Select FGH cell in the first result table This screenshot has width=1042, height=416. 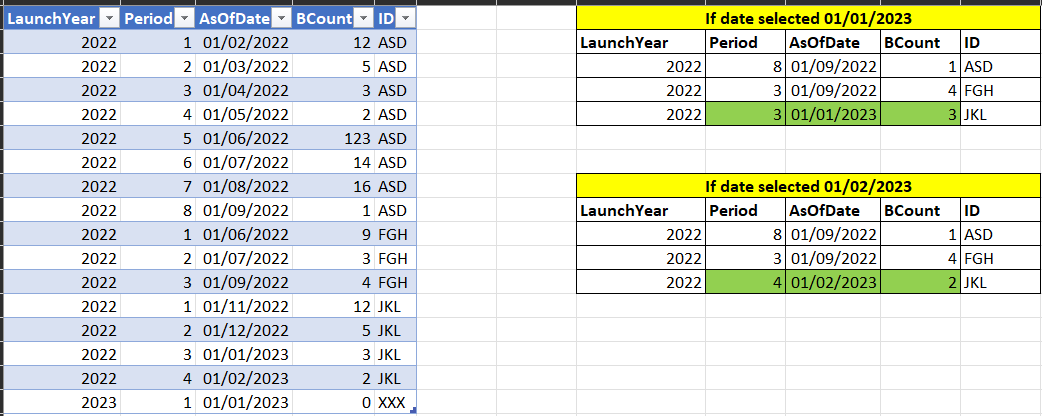[1001, 90]
